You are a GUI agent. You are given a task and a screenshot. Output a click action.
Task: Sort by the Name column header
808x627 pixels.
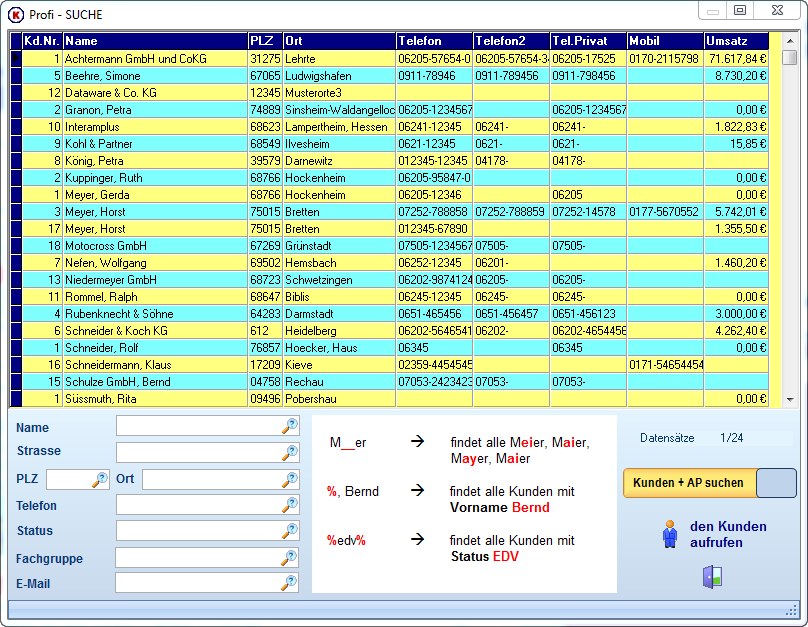point(155,41)
